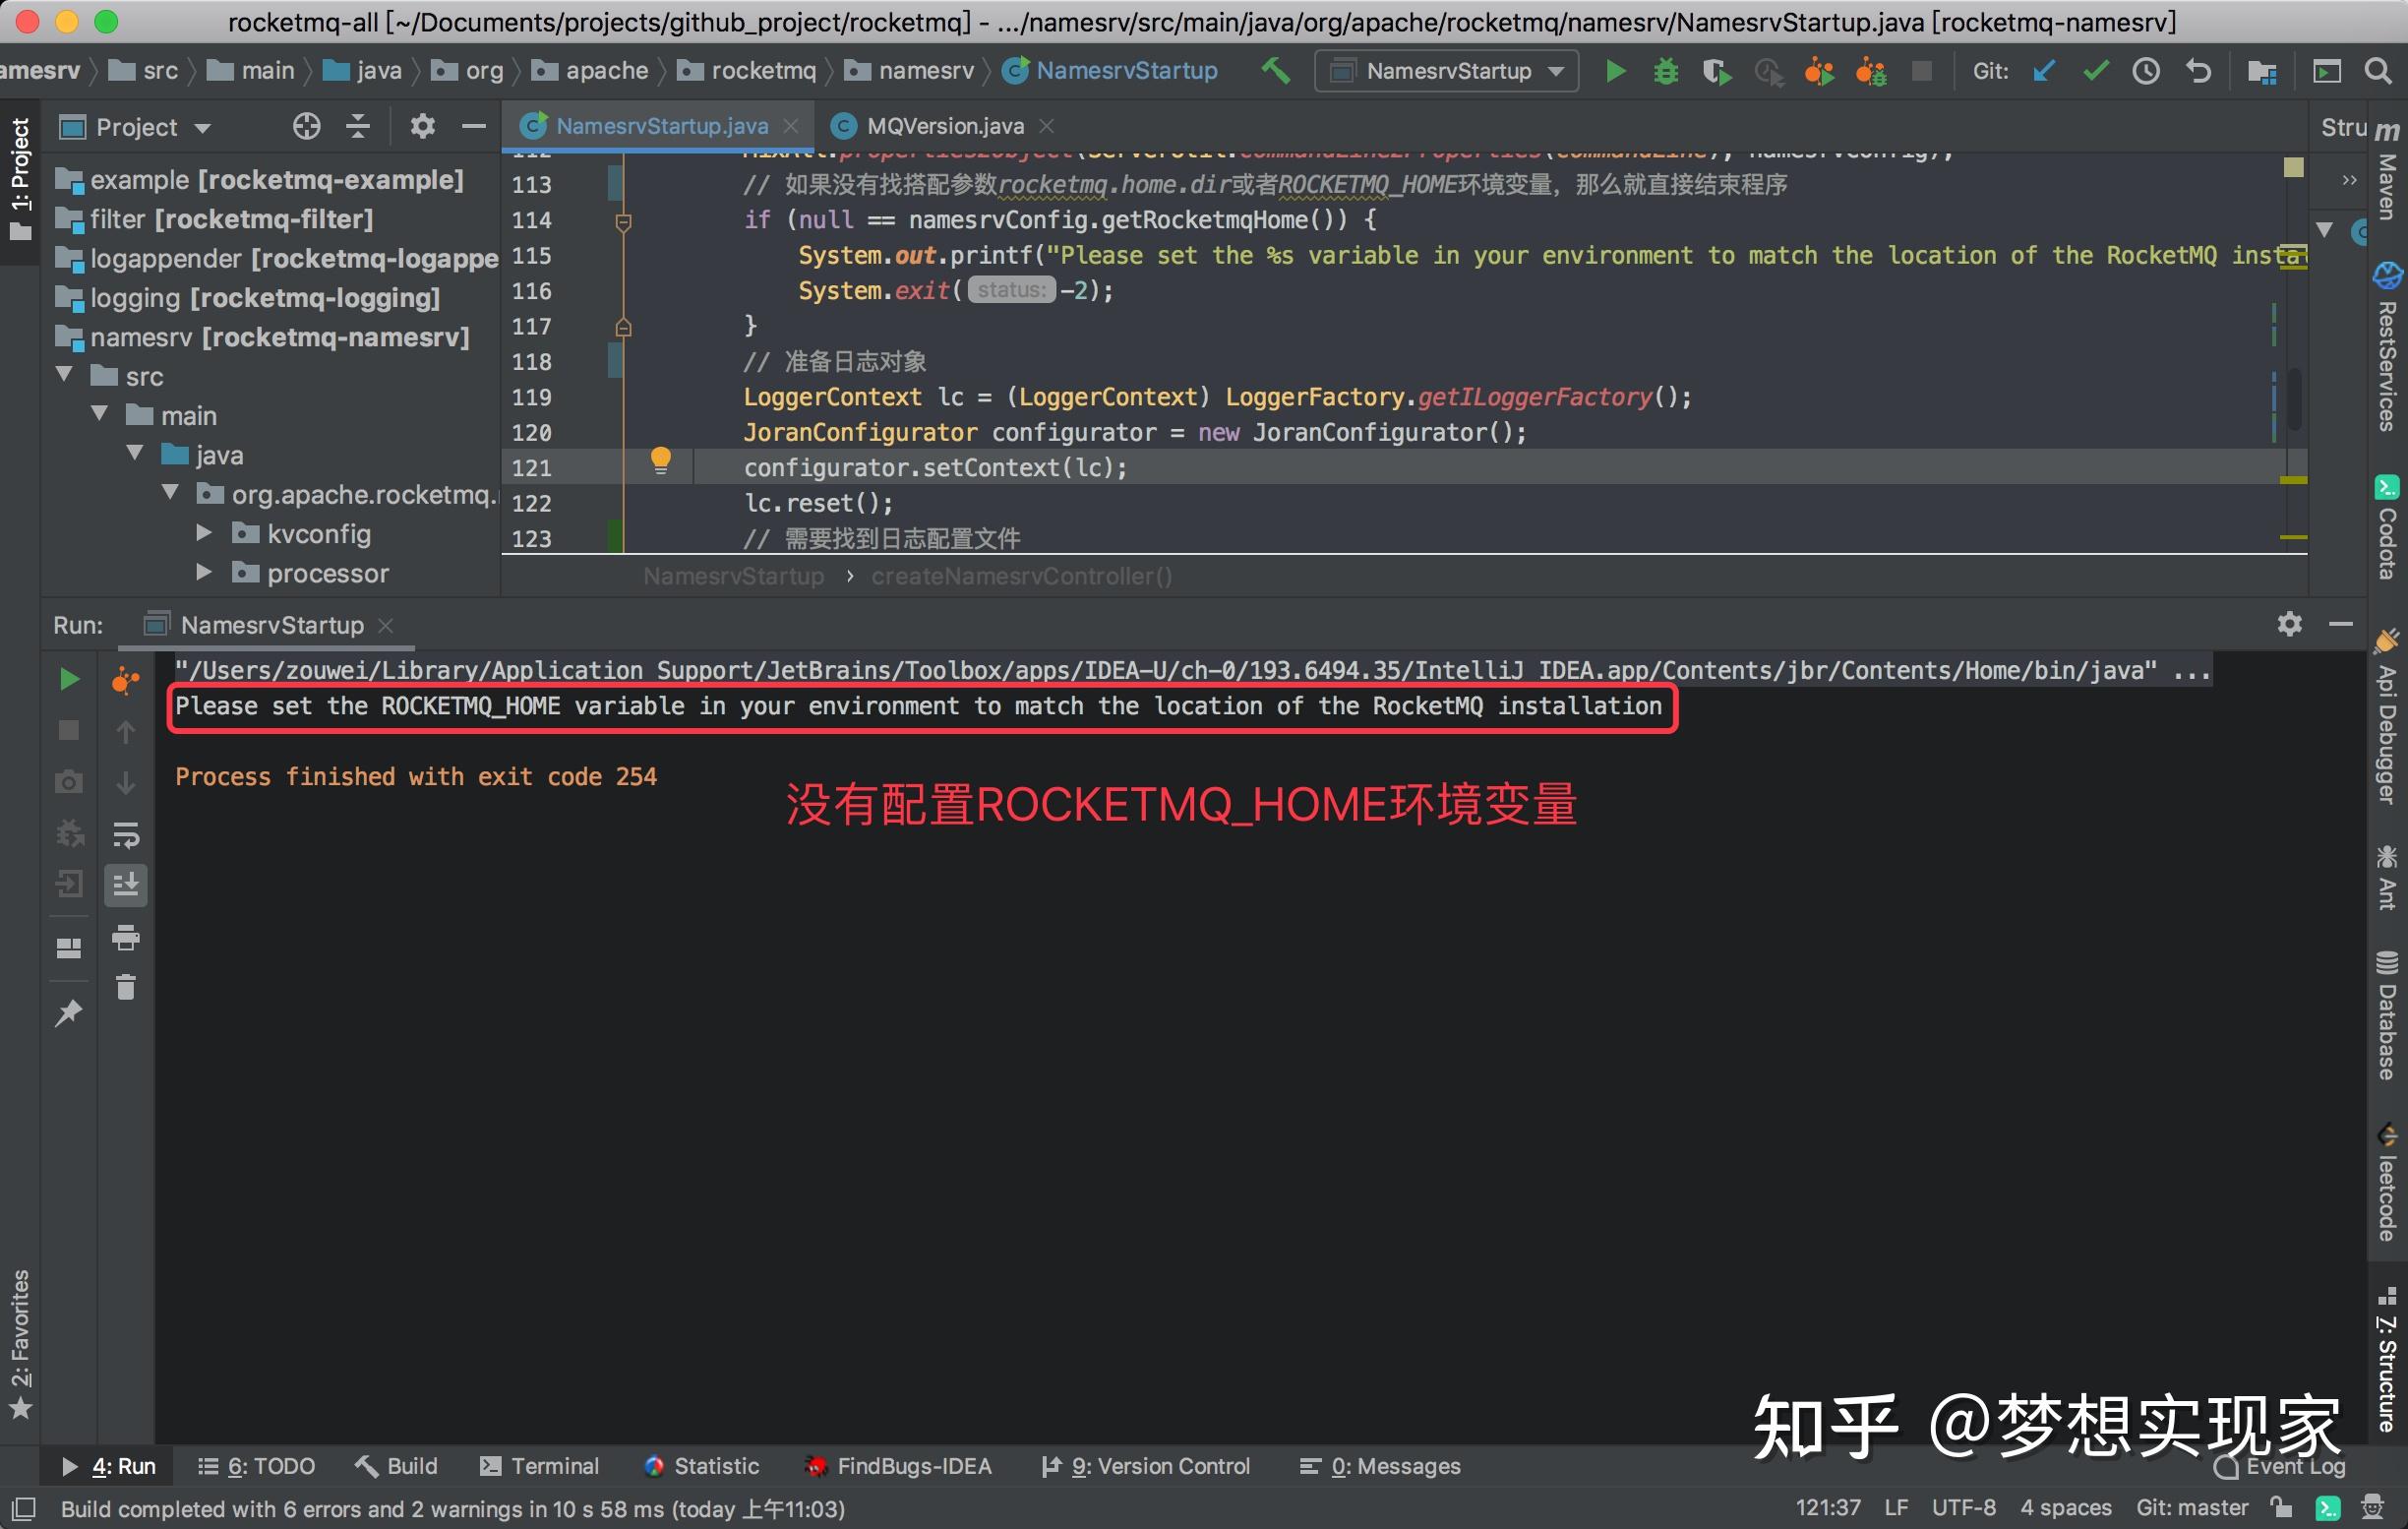Screen dimensions: 2408x1529
Task: Open the 9: Version Control tab
Action: (x=1145, y=1466)
